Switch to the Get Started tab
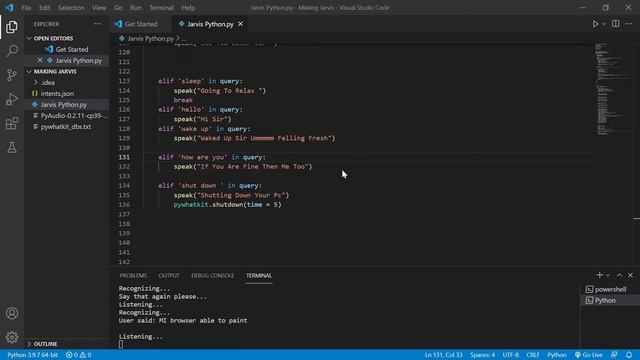 (x=141, y=24)
